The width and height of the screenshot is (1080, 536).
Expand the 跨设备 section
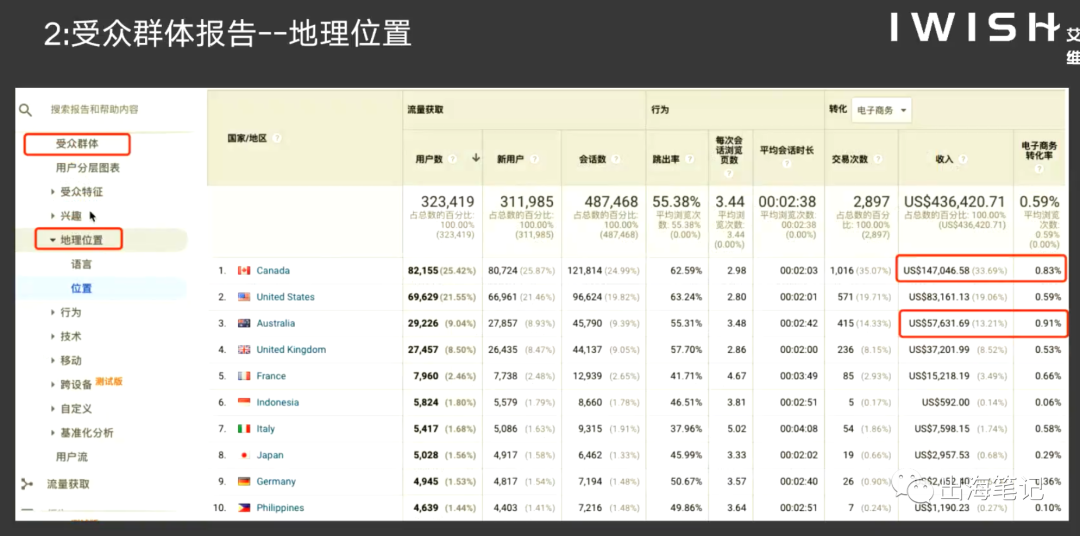tap(53, 384)
